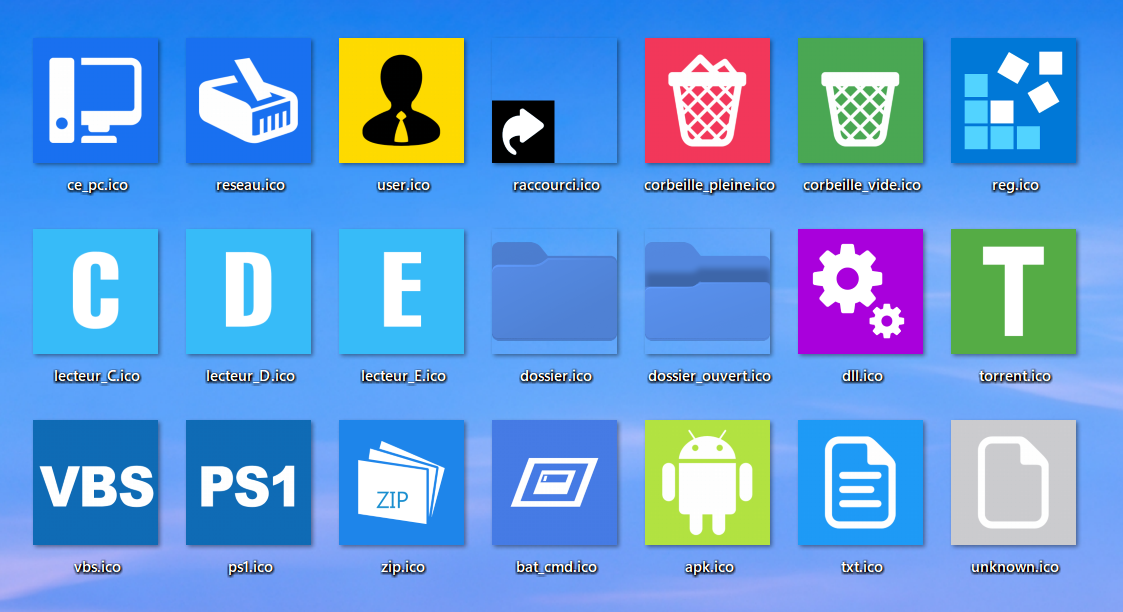Viewport: 1123px width, 612px height.
Task: Select the lecteur_C.ico drive icon
Action: pos(96,291)
